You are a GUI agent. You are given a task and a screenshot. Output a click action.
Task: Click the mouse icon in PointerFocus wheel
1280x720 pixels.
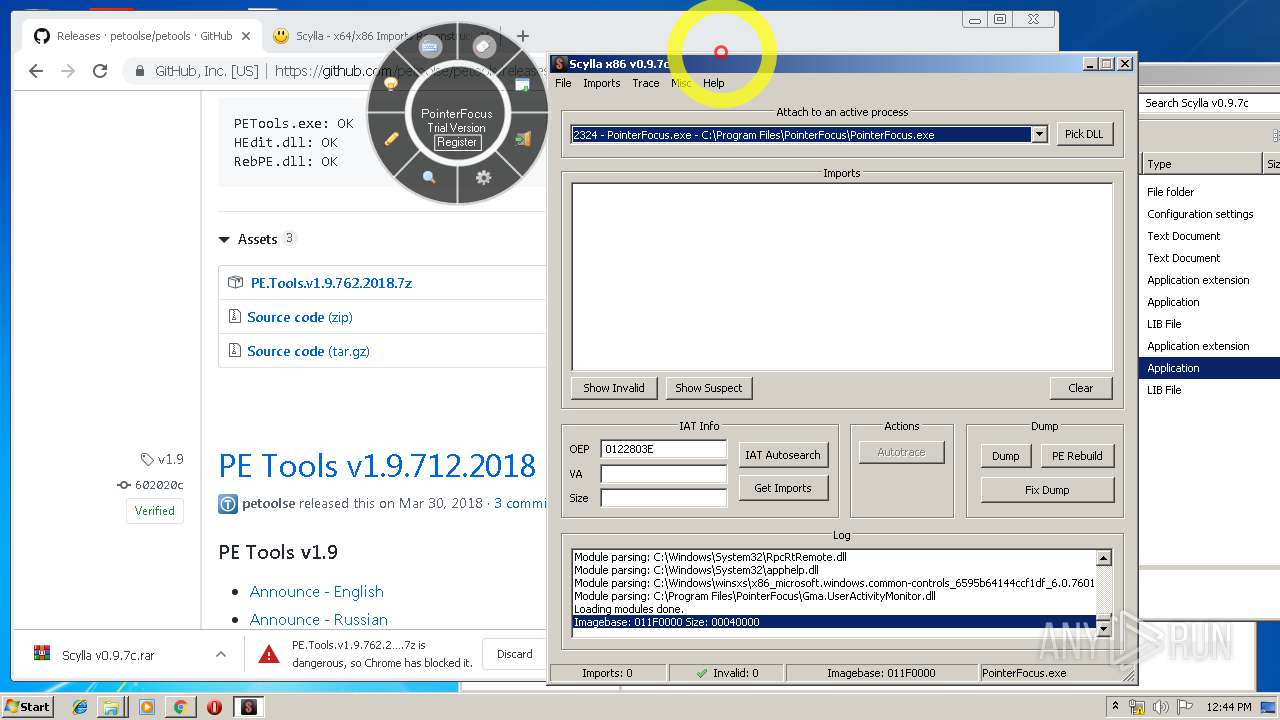pos(482,47)
